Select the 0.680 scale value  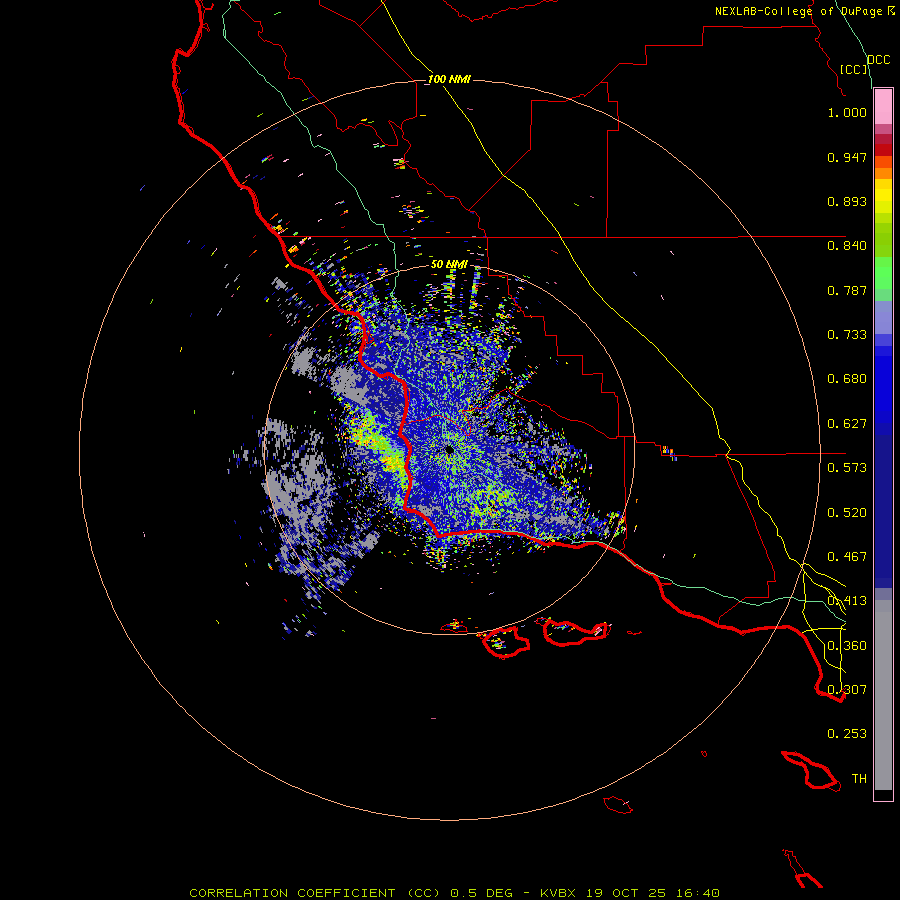pos(847,379)
